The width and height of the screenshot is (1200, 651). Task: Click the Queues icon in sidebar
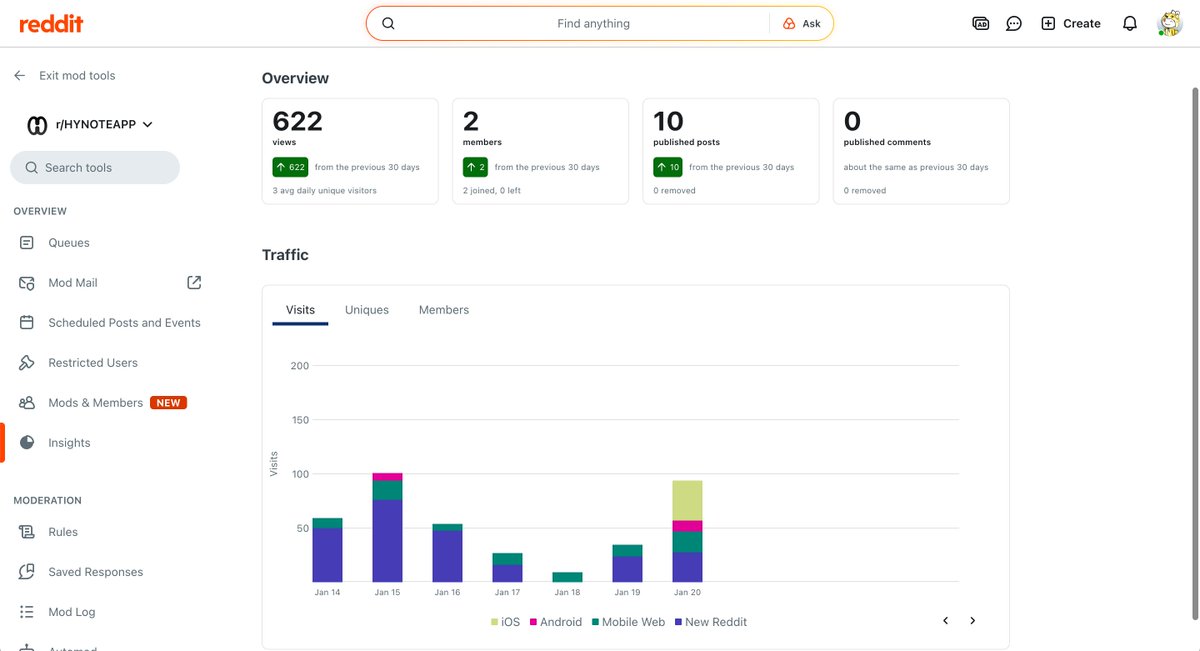pyautogui.click(x=27, y=243)
